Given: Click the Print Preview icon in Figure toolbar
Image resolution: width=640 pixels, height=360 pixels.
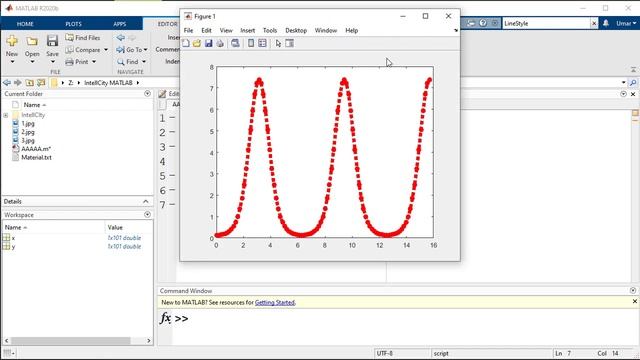Looking at the screenshot, I should point(235,43).
